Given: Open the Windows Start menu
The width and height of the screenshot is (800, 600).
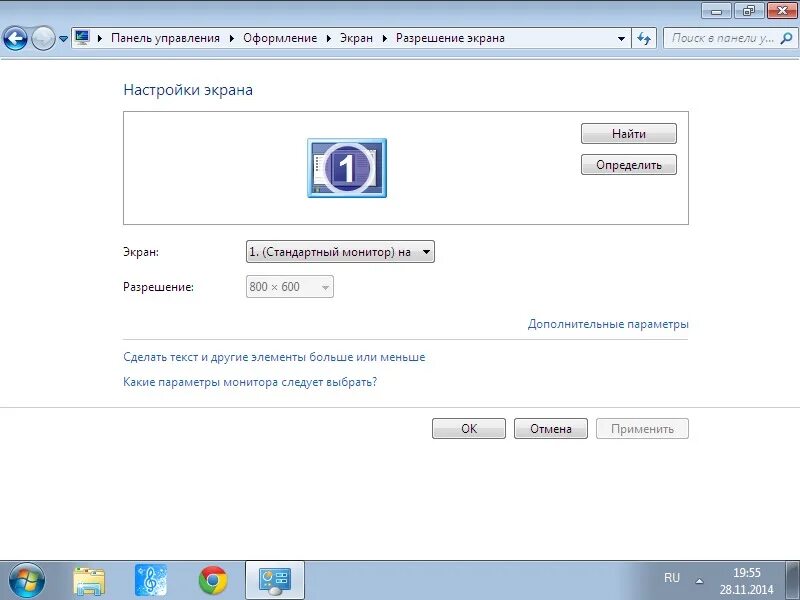Looking at the screenshot, I should point(27,580).
